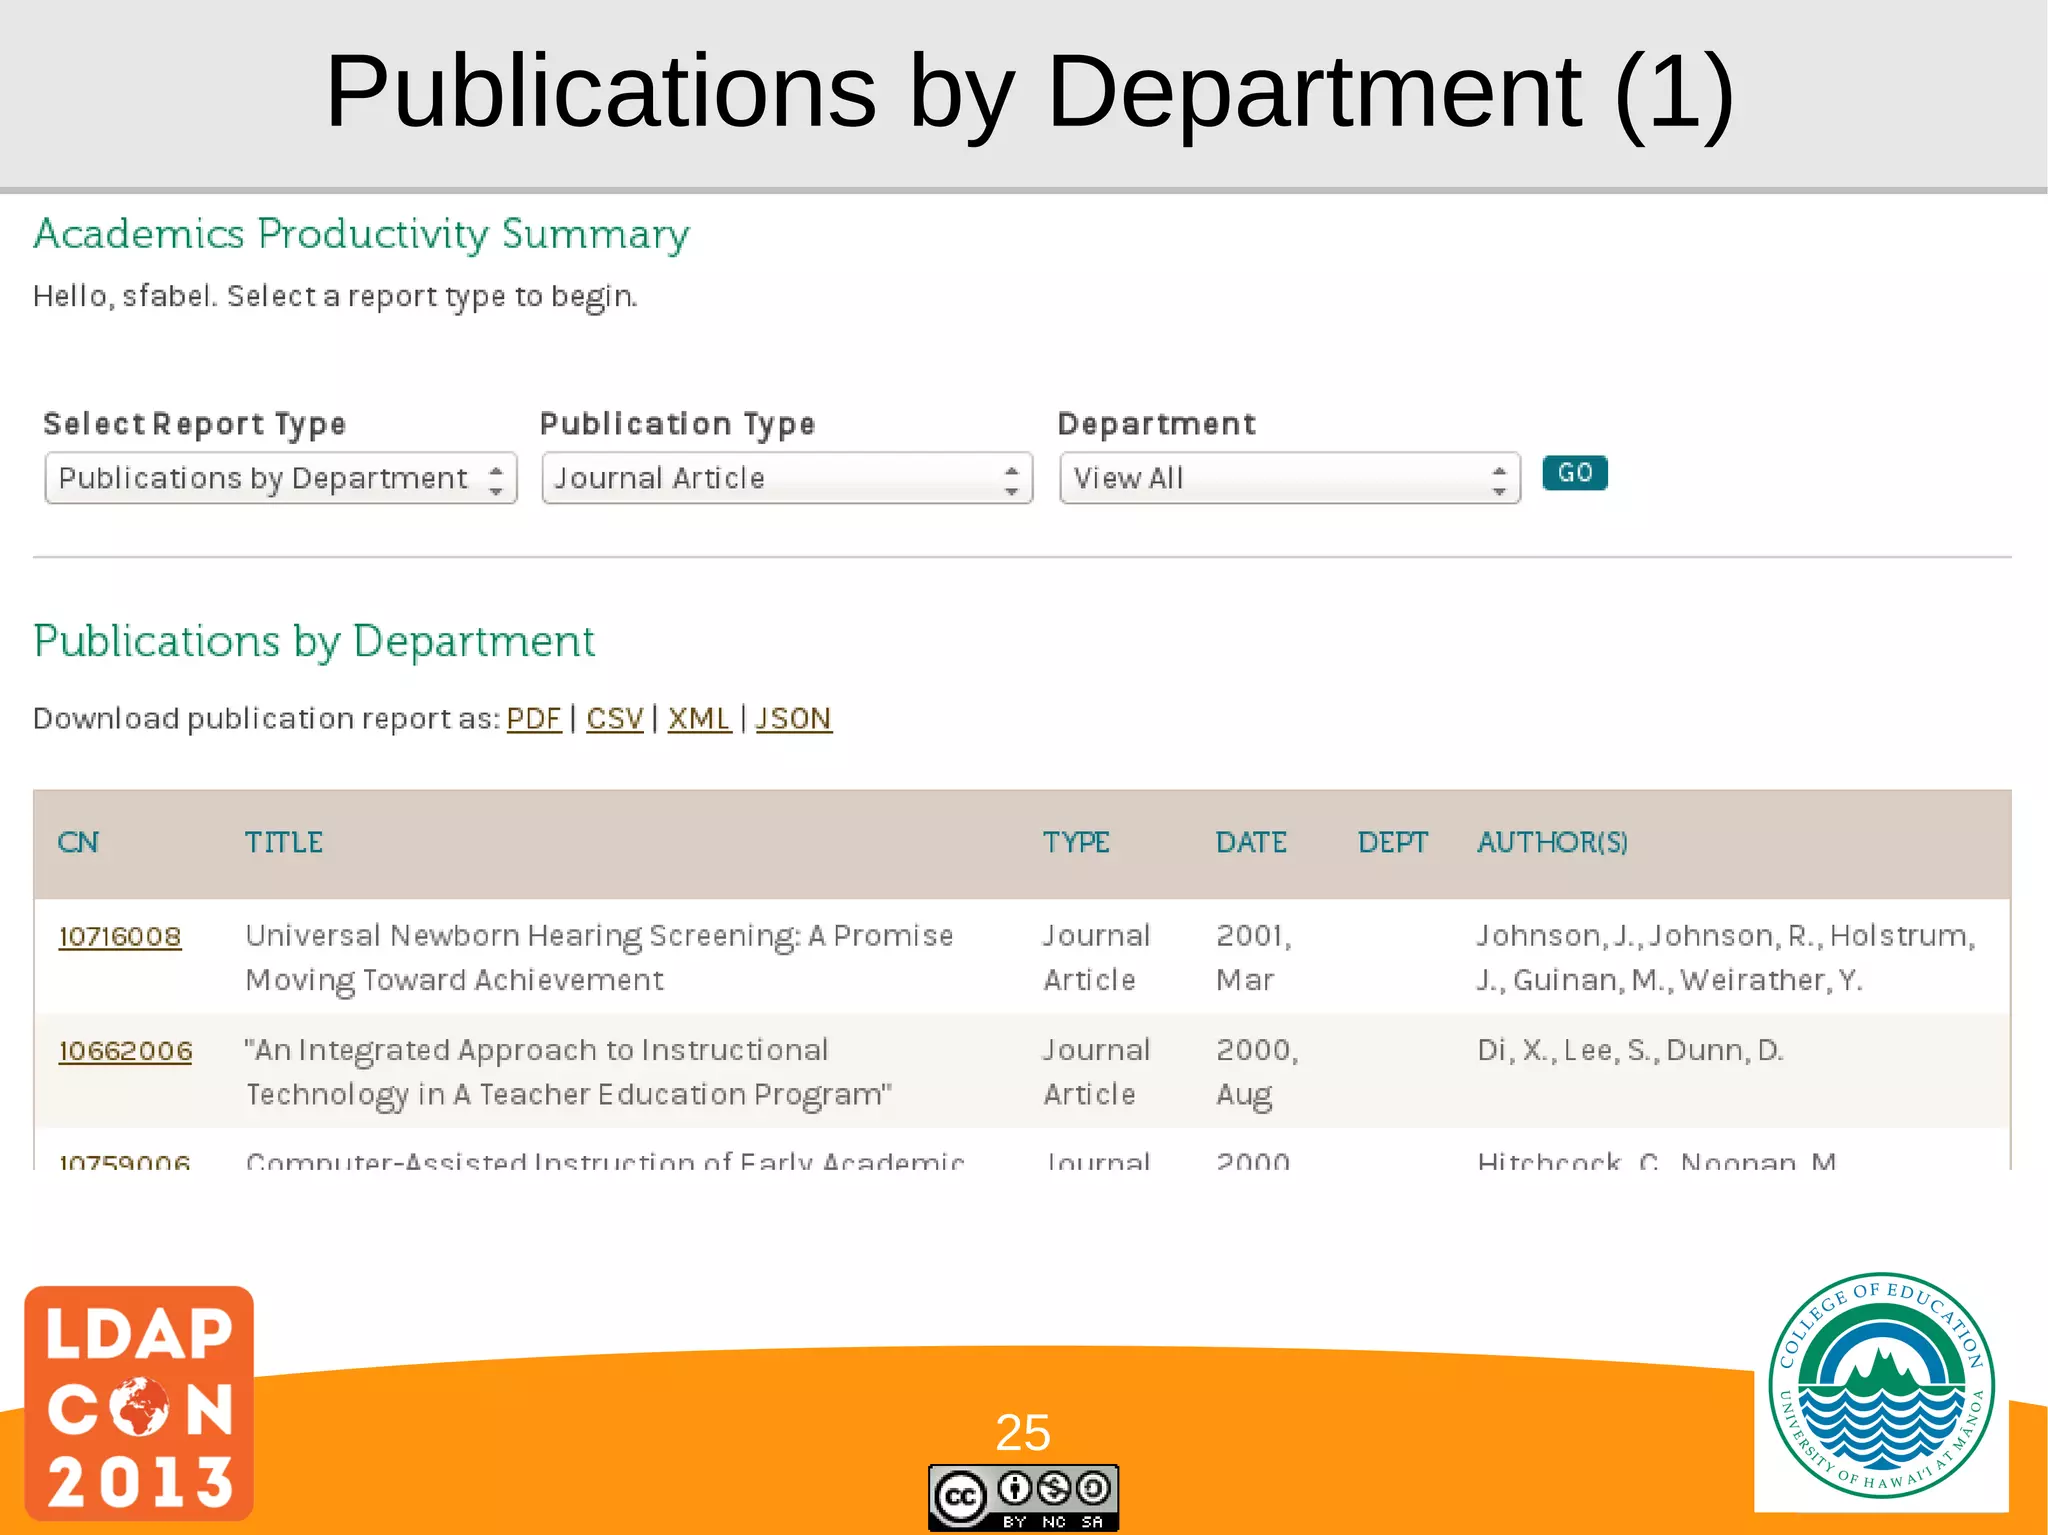Click authors 'Di, X., Lee, S., Dunn, D.'
The width and height of the screenshot is (2048, 1535).
click(1630, 1051)
